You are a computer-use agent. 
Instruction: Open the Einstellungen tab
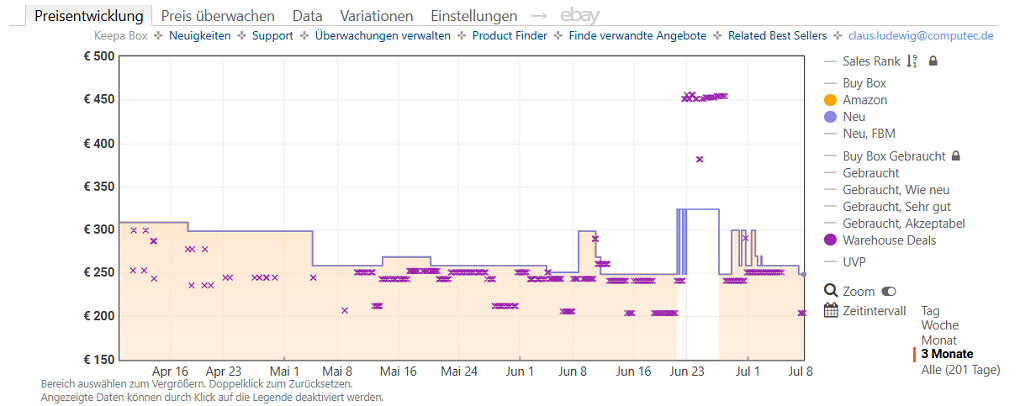click(474, 16)
